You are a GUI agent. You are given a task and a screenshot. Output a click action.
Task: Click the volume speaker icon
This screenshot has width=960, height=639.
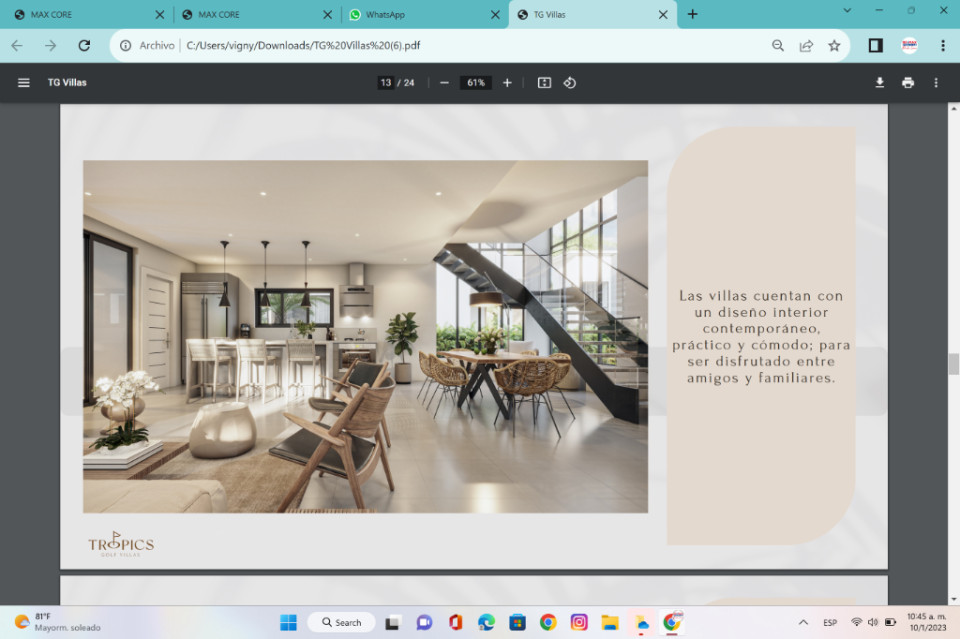[873, 622]
